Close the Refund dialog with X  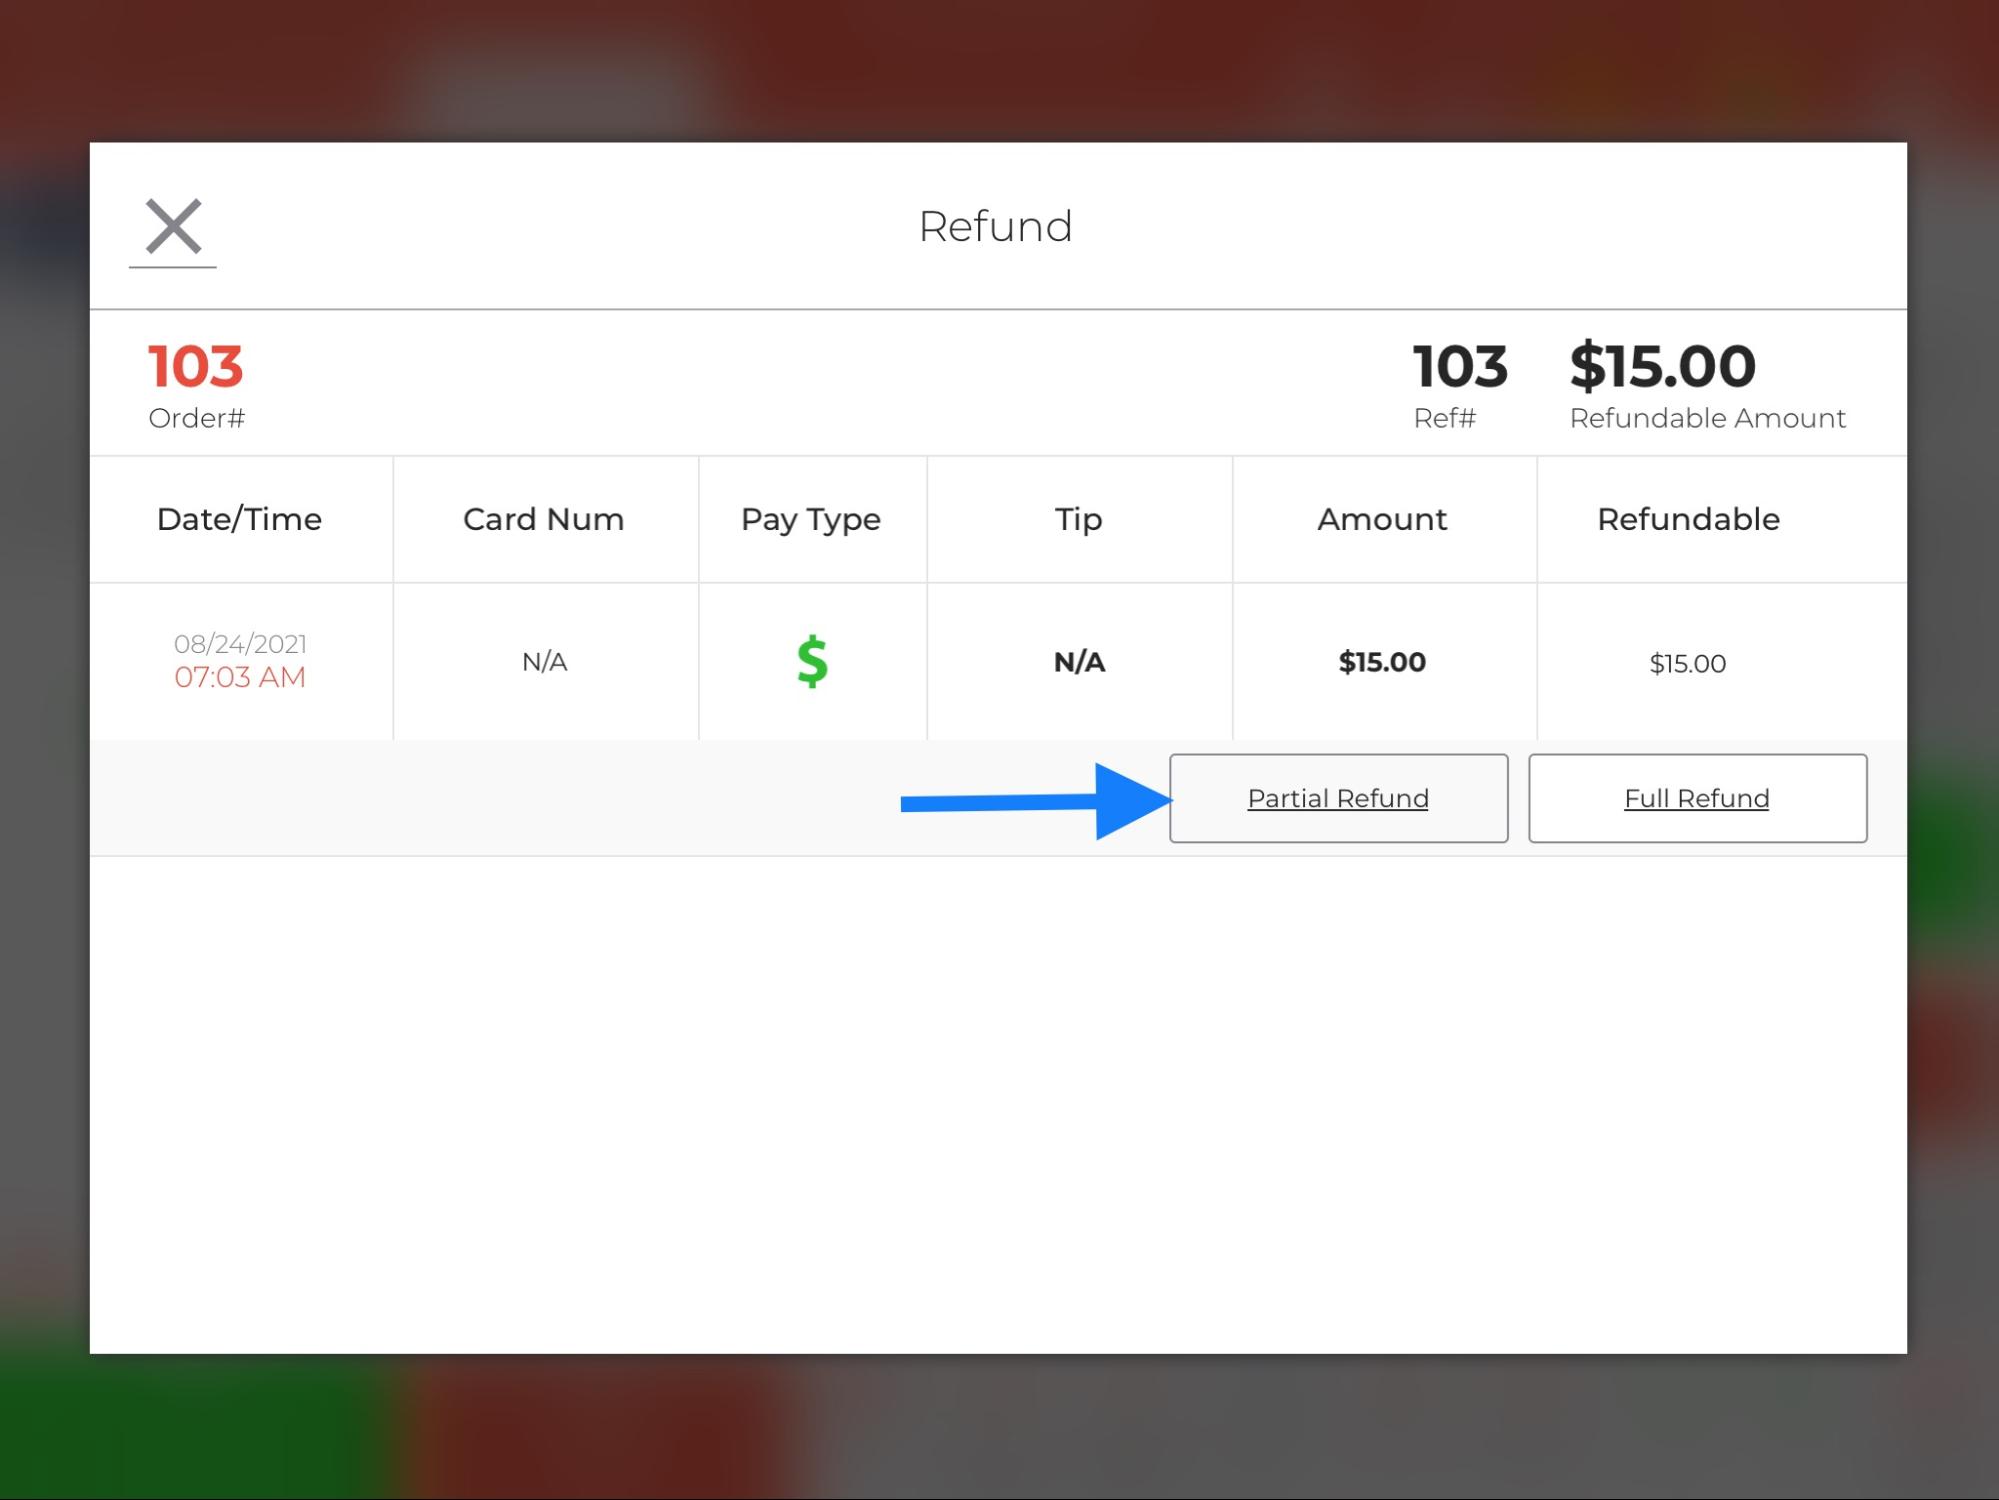click(x=173, y=227)
